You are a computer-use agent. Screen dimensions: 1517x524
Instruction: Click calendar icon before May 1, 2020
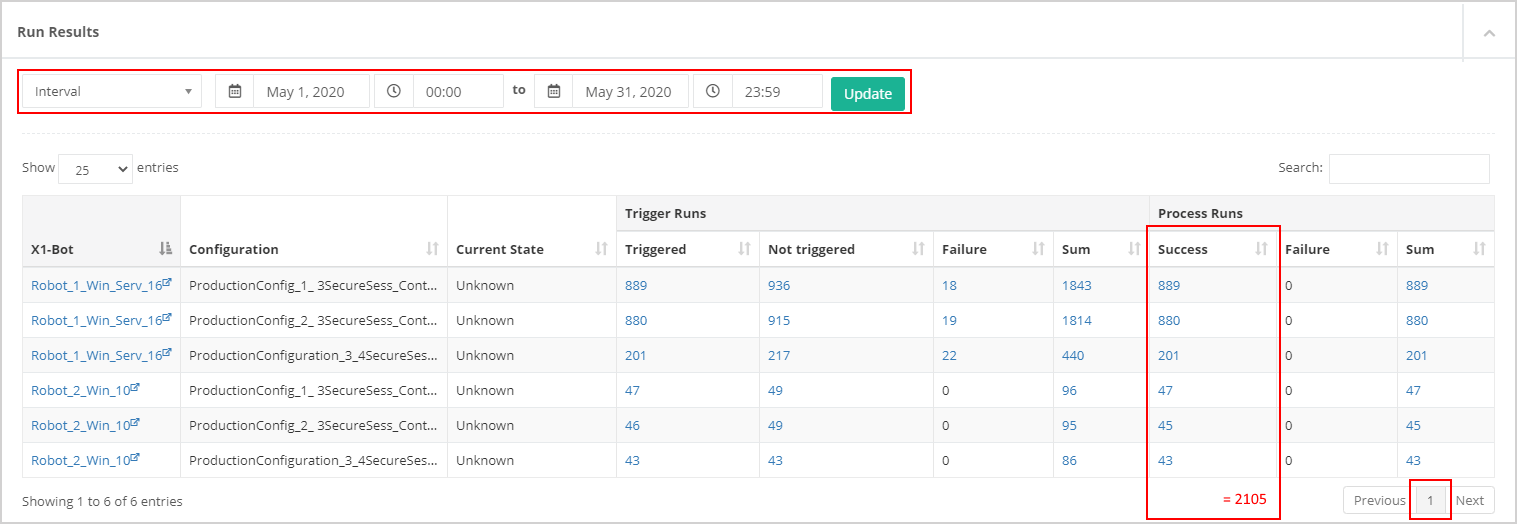coord(235,91)
